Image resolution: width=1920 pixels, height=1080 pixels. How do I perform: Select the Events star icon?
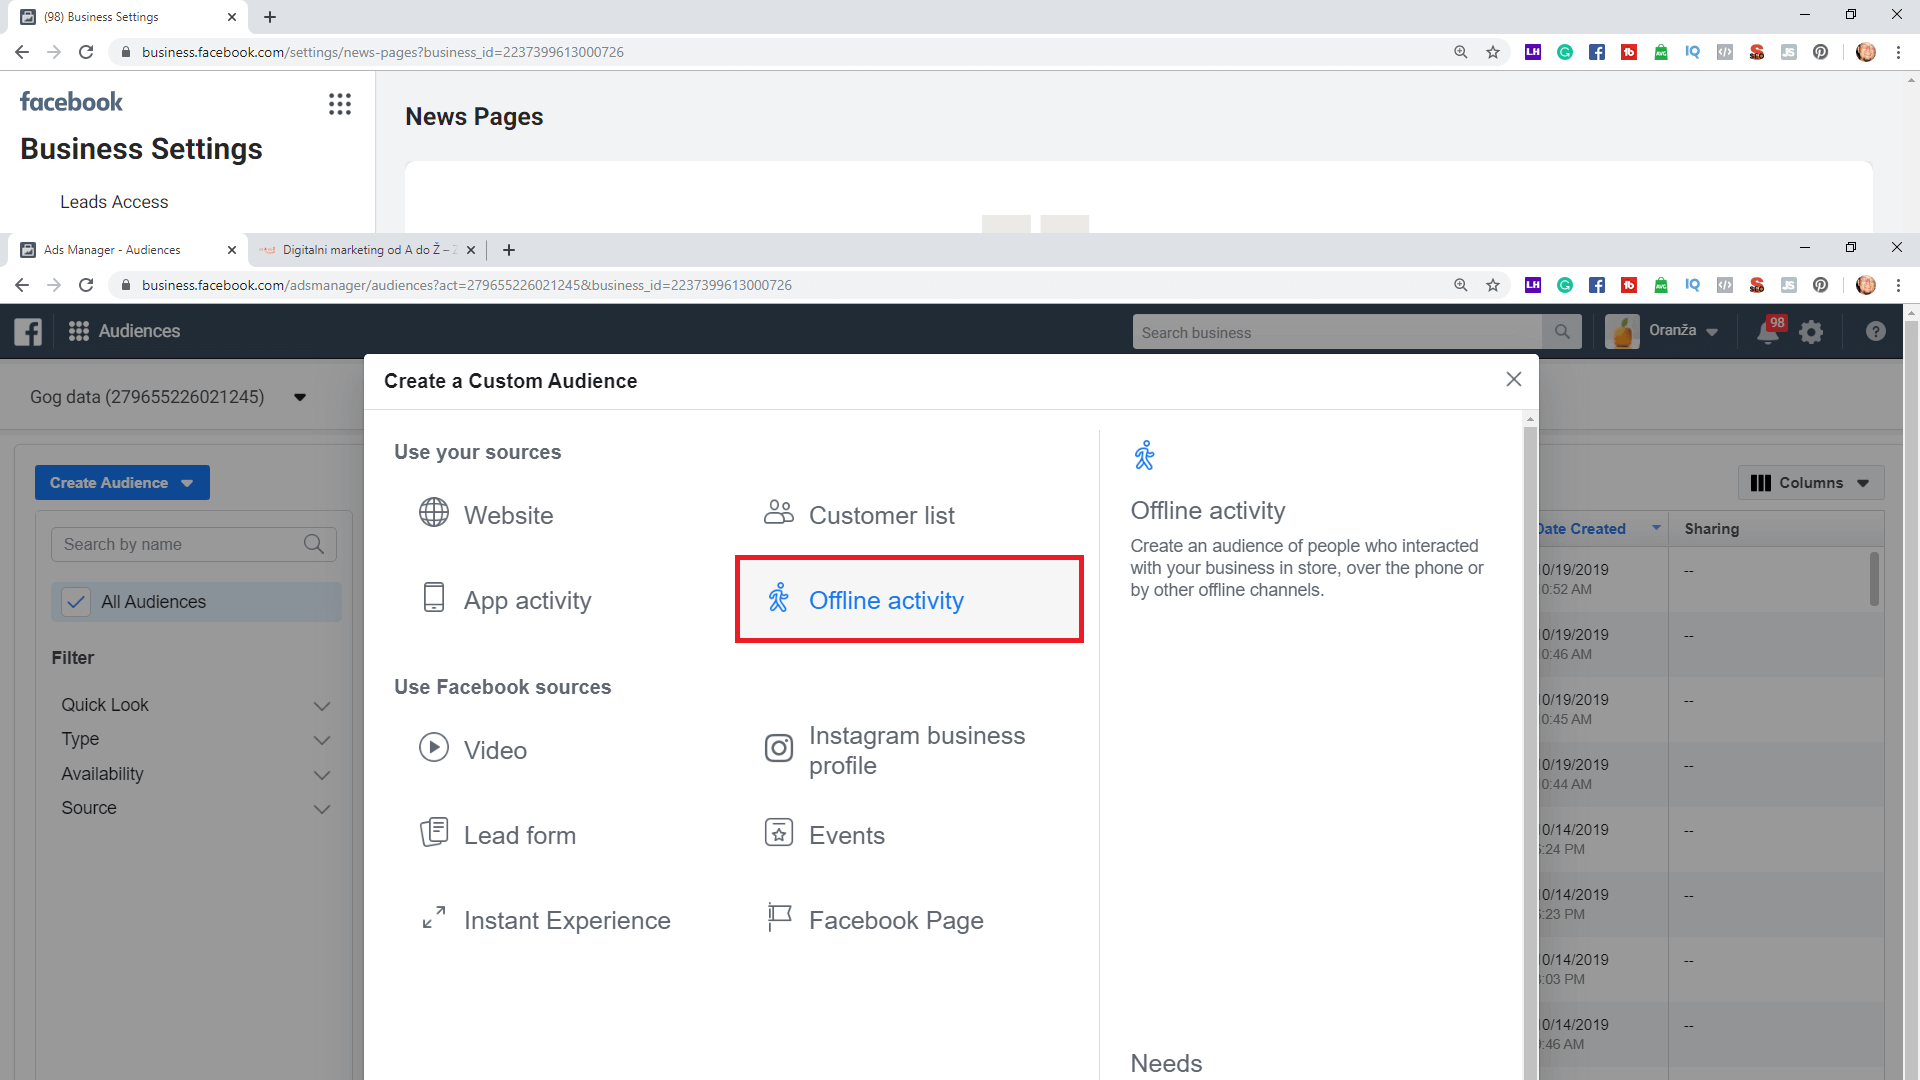[778, 833]
